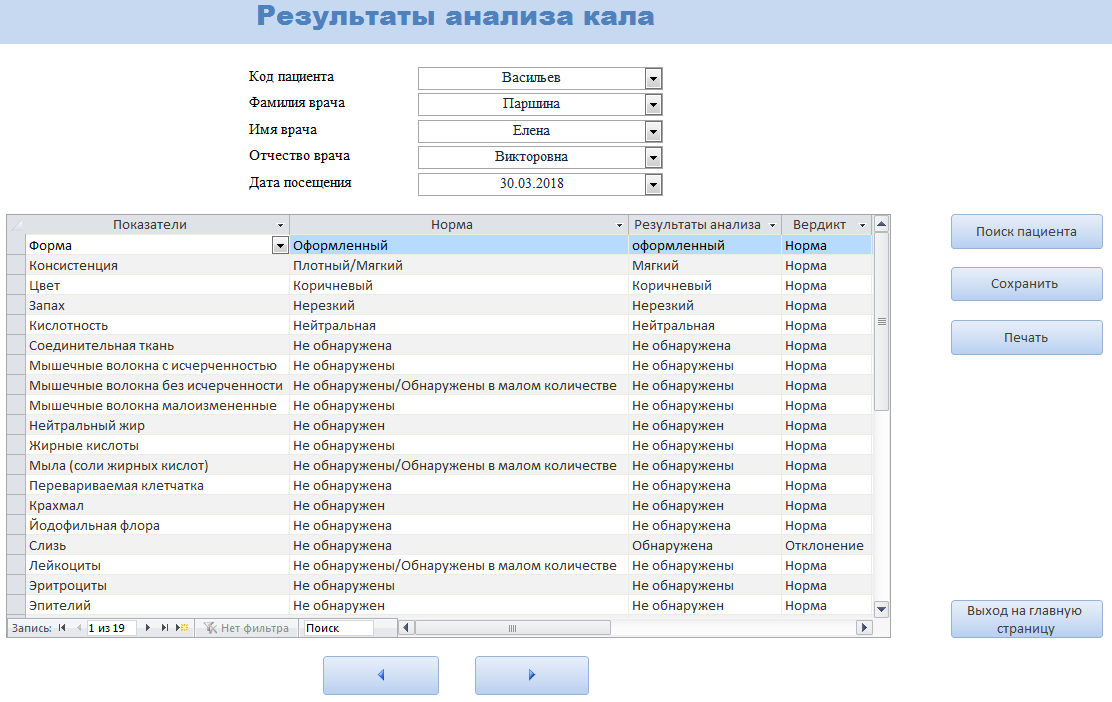Click the 'Обнаружена' result cell for Слизь
The height and width of the screenshot is (702, 1112).
coord(705,545)
